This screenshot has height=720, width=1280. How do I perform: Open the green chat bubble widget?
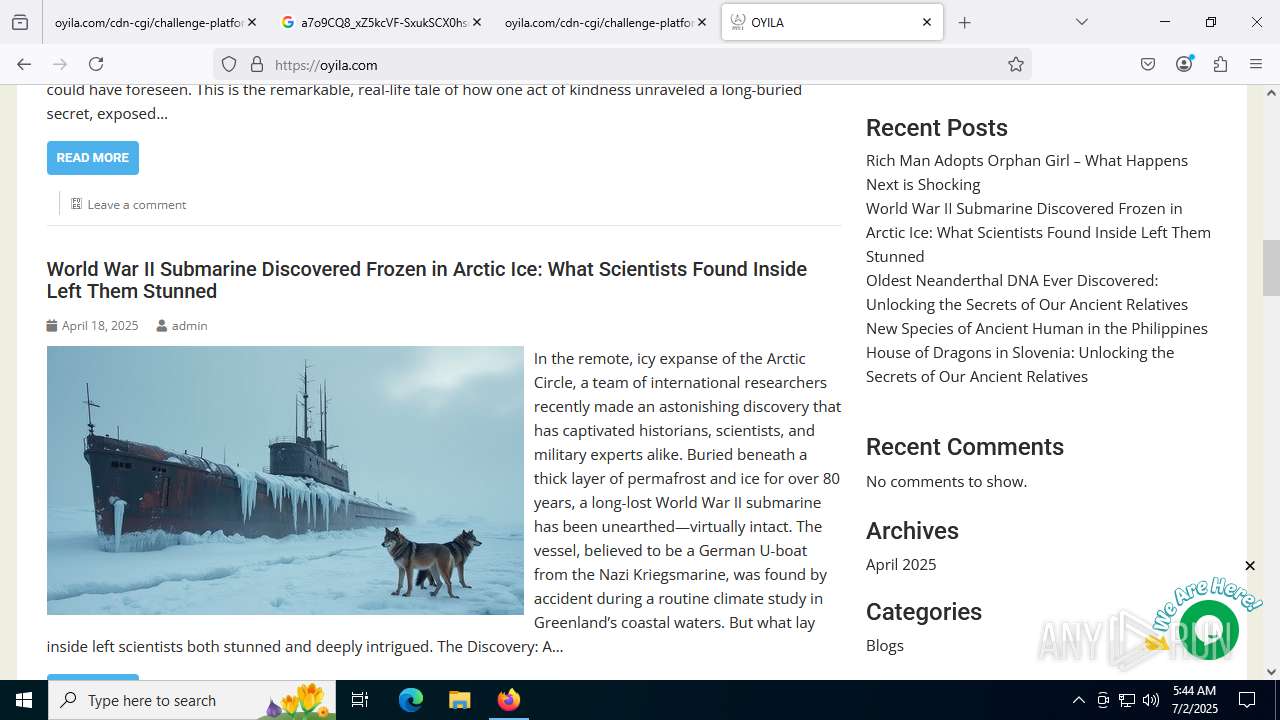tap(1208, 629)
